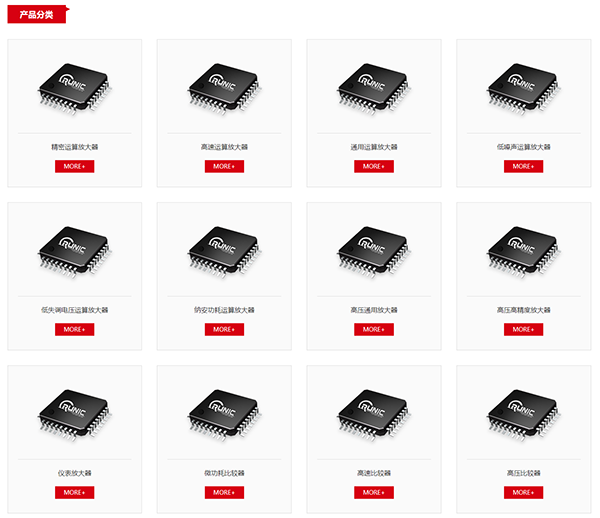Open the 纳安功耗运算放大器 text link

pos(224,310)
